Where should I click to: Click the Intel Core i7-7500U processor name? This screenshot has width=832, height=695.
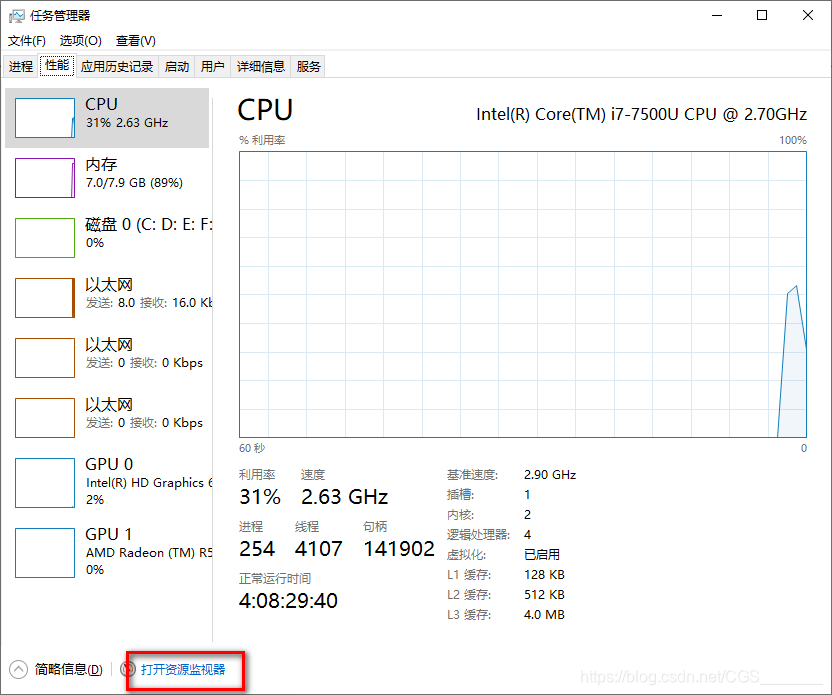pyautogui.click(x=642, y=114)
